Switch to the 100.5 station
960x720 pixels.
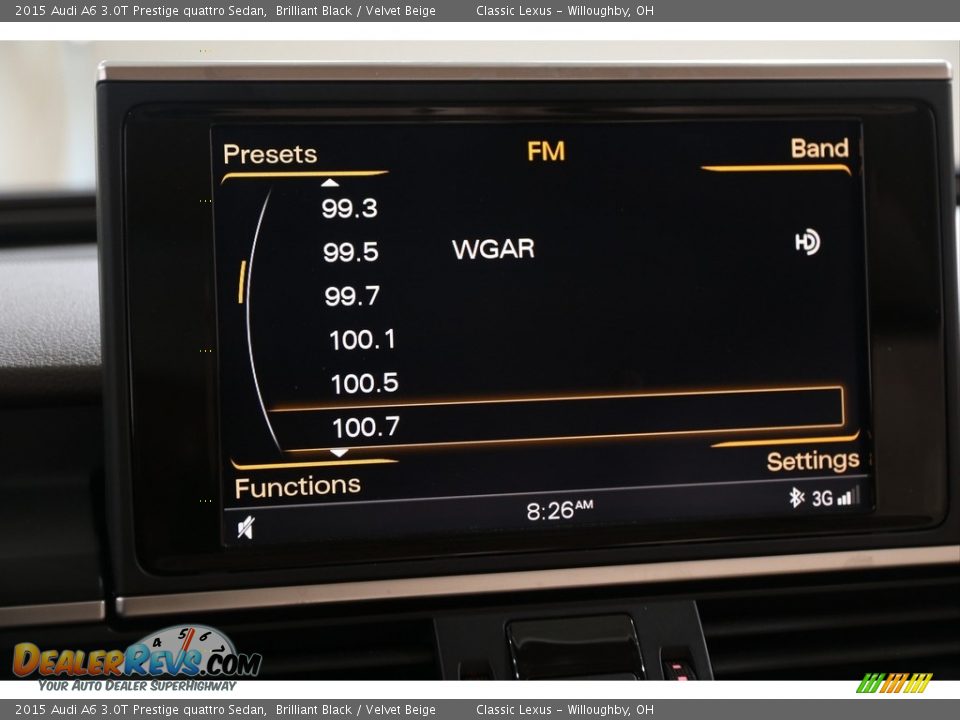[x=364, y=383]
